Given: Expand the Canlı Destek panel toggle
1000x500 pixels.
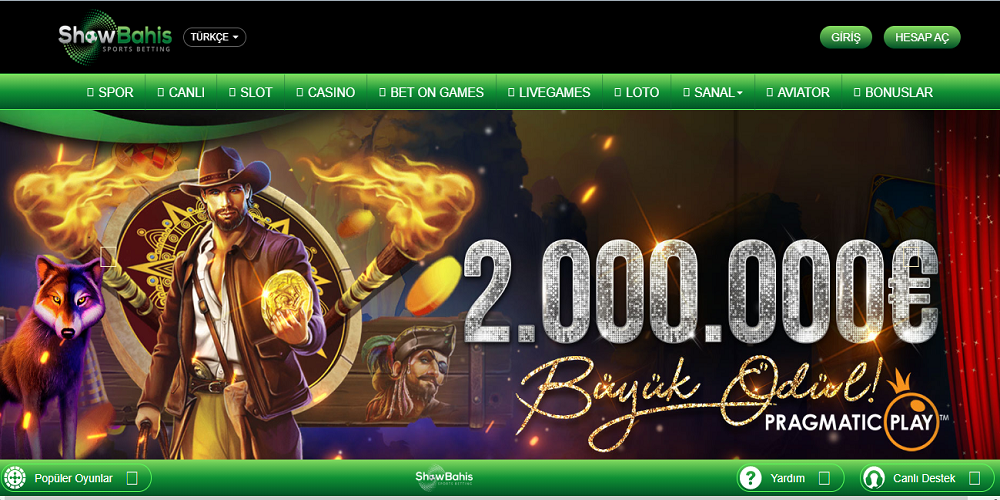Looking at the screenshot, I should 973,478.
